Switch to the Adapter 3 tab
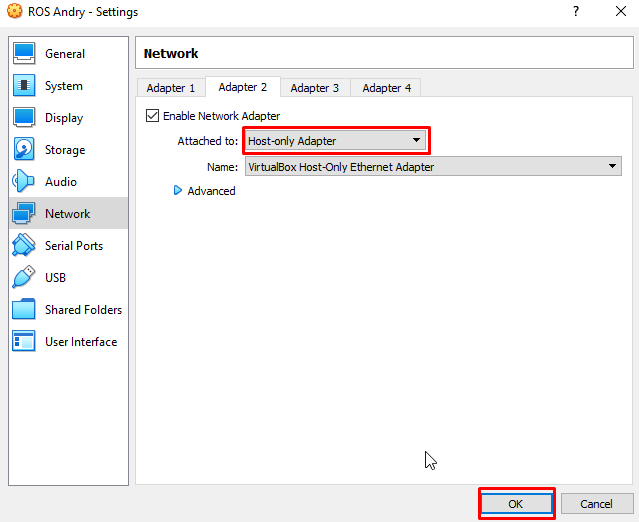639x522 pixels. click(314, 88)
